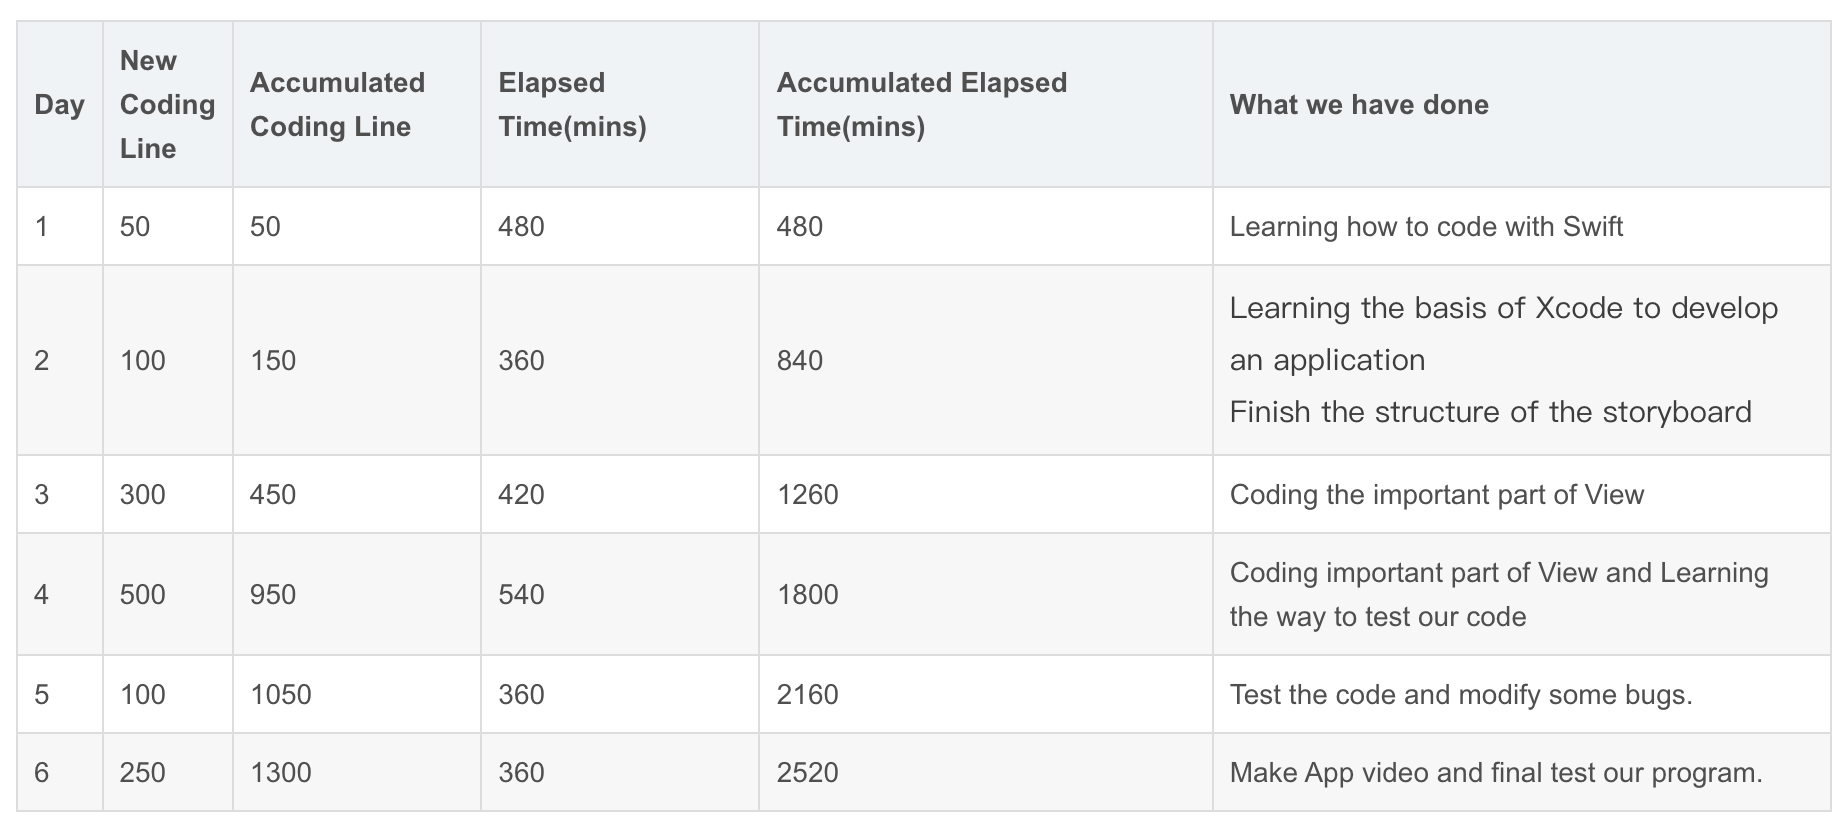Screen dimensions: 1840x830
Task: Click the "Day" column header
Action: [x=59, y=105]
